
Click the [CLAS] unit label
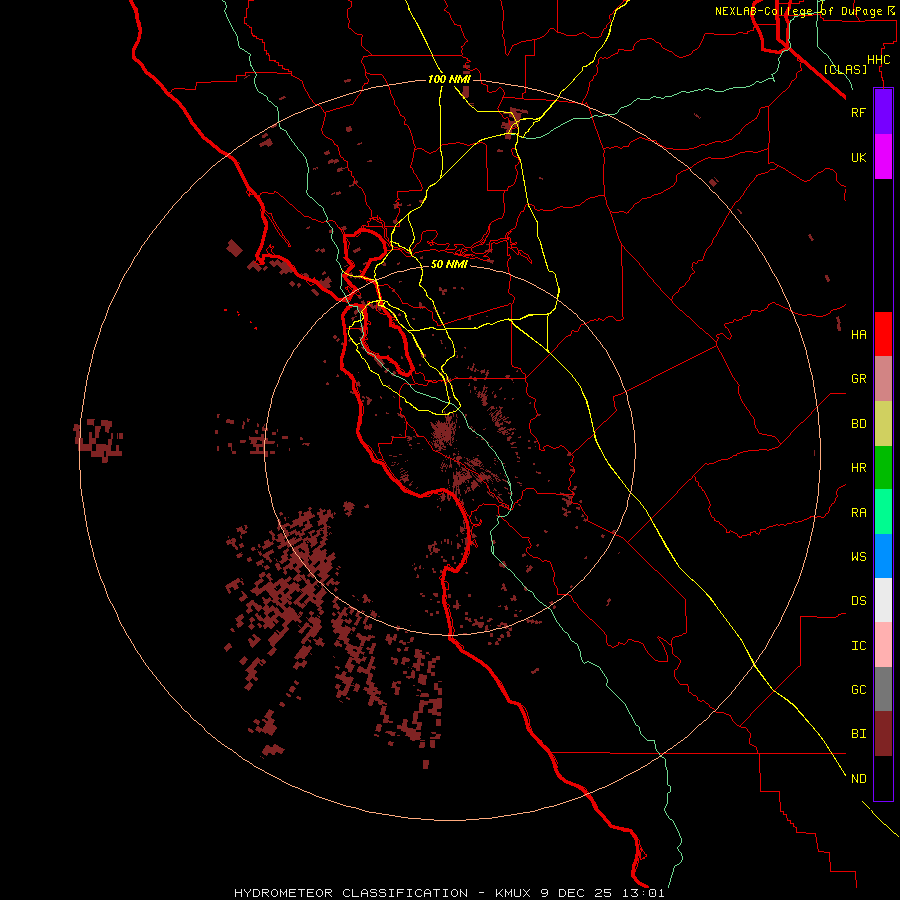845,69
